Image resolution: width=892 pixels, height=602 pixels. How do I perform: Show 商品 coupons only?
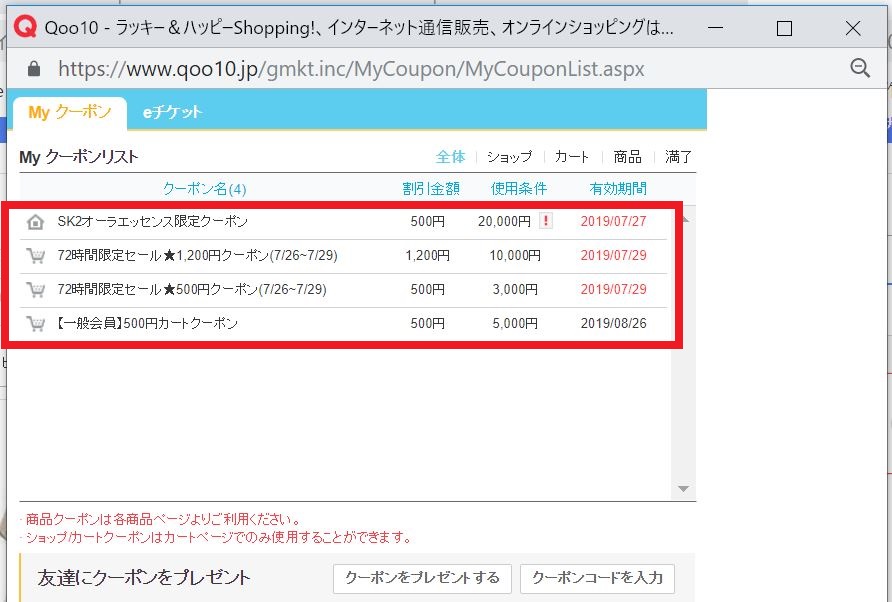coord(627,157)
